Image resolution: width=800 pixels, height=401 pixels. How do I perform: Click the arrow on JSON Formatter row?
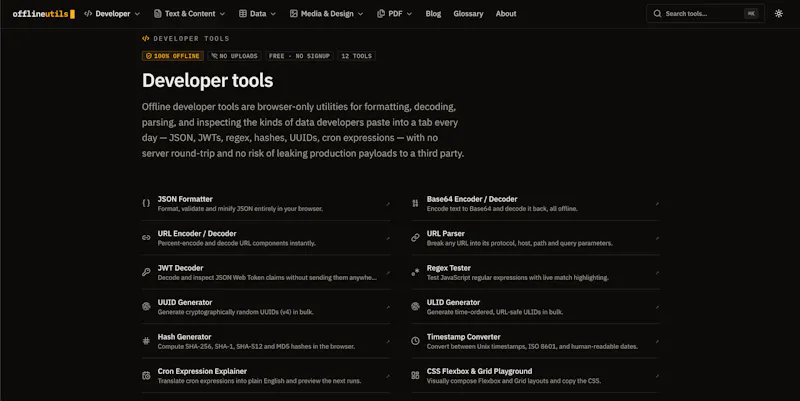[388, 204]
